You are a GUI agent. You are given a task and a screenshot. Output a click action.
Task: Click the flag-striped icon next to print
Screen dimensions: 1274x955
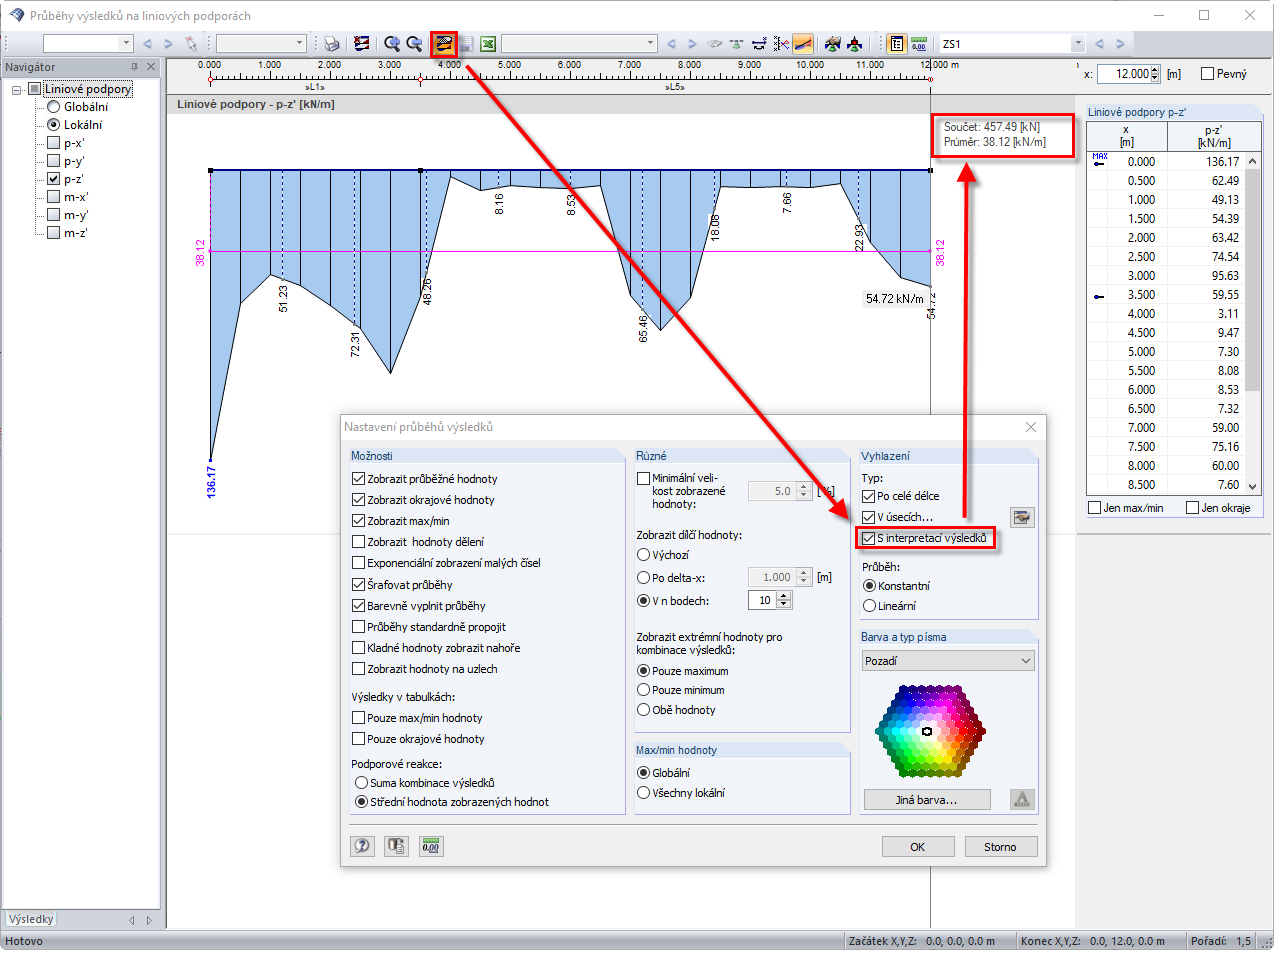[362, 44]
